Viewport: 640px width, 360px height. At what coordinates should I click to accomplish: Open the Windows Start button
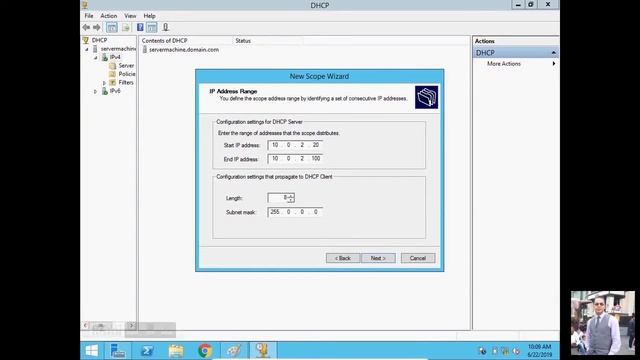[92, 351]
